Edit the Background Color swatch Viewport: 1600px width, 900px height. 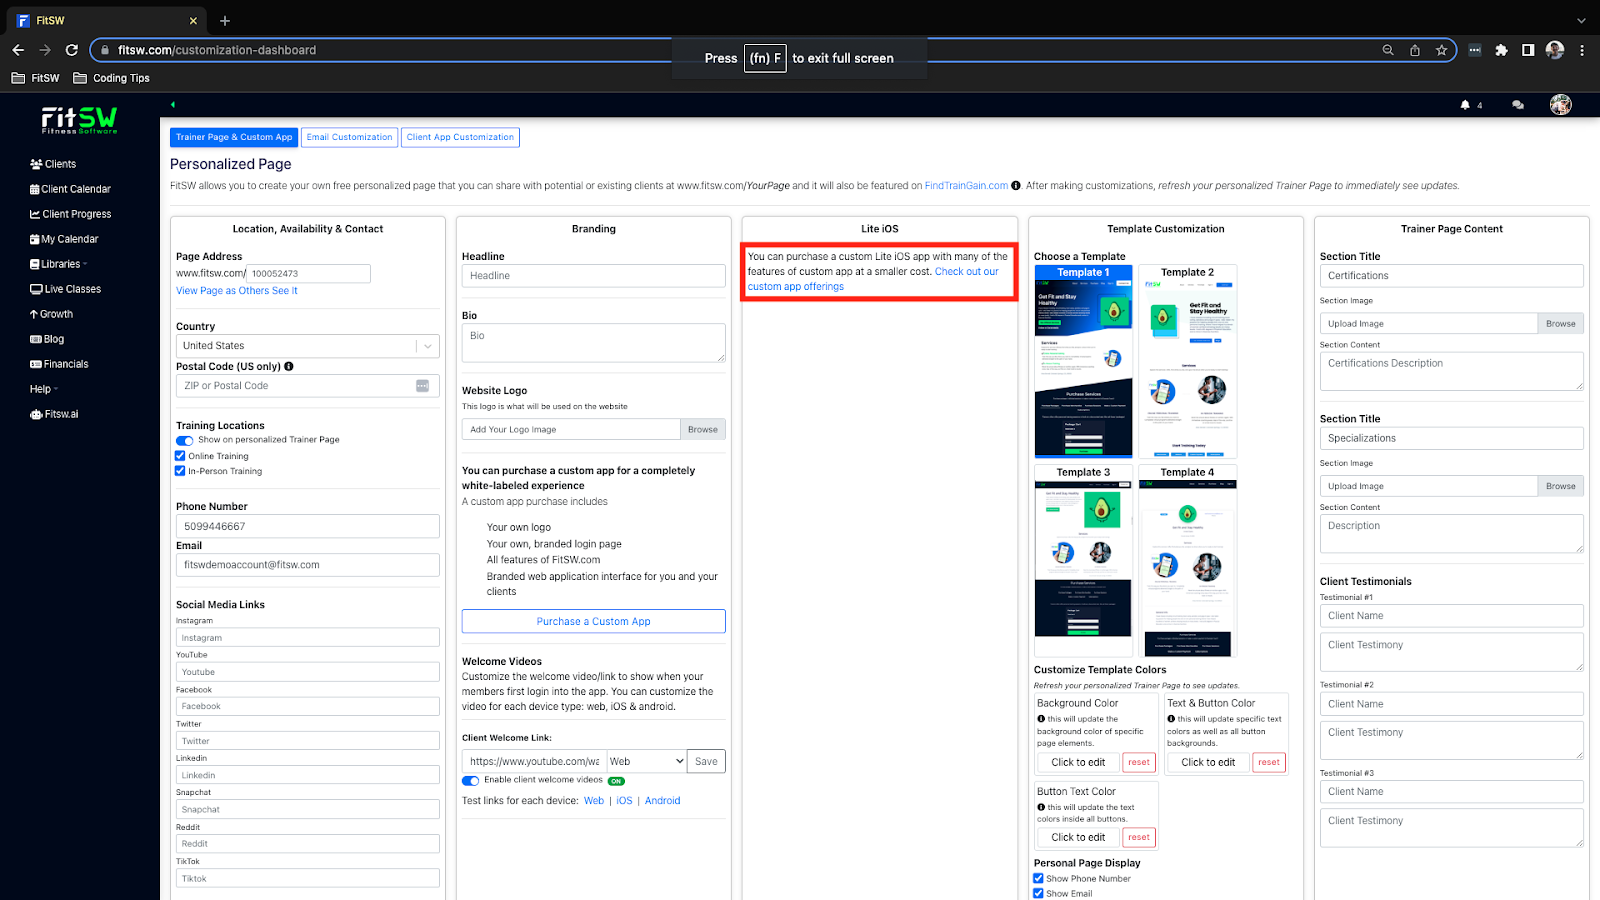point(1078,762)
